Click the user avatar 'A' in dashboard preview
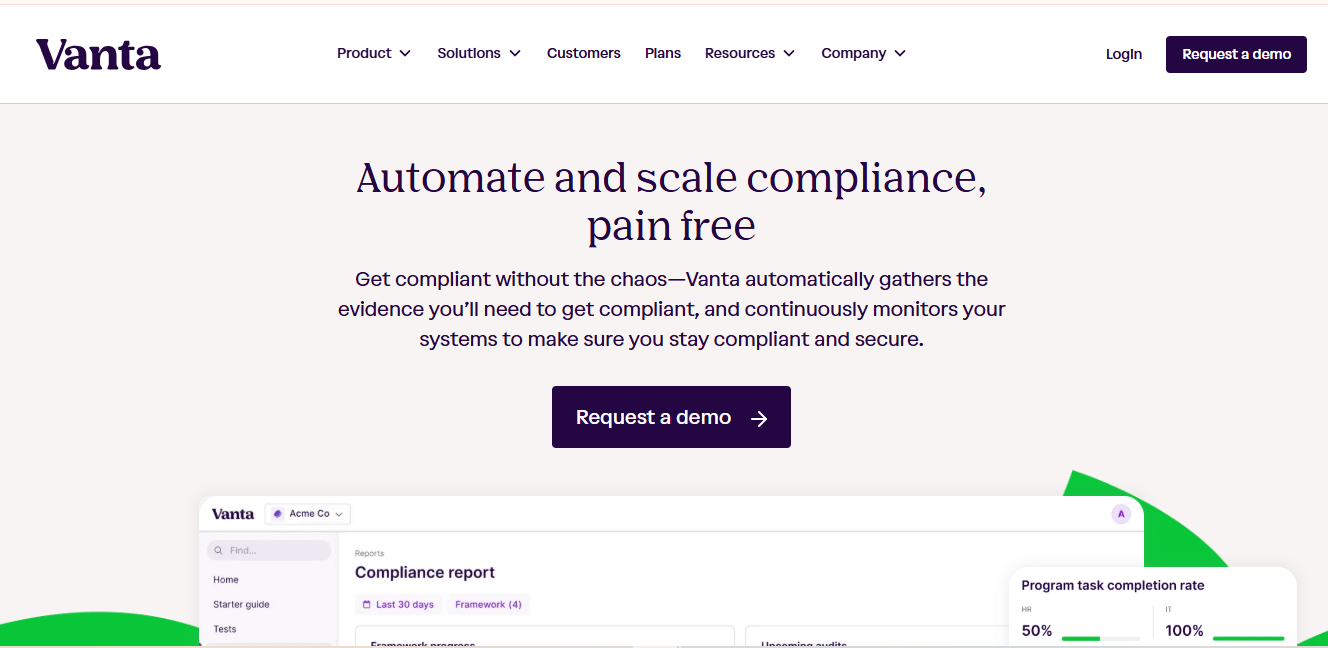The width and height of the screenshot is (1328, 648). (x=1121, y=514)
